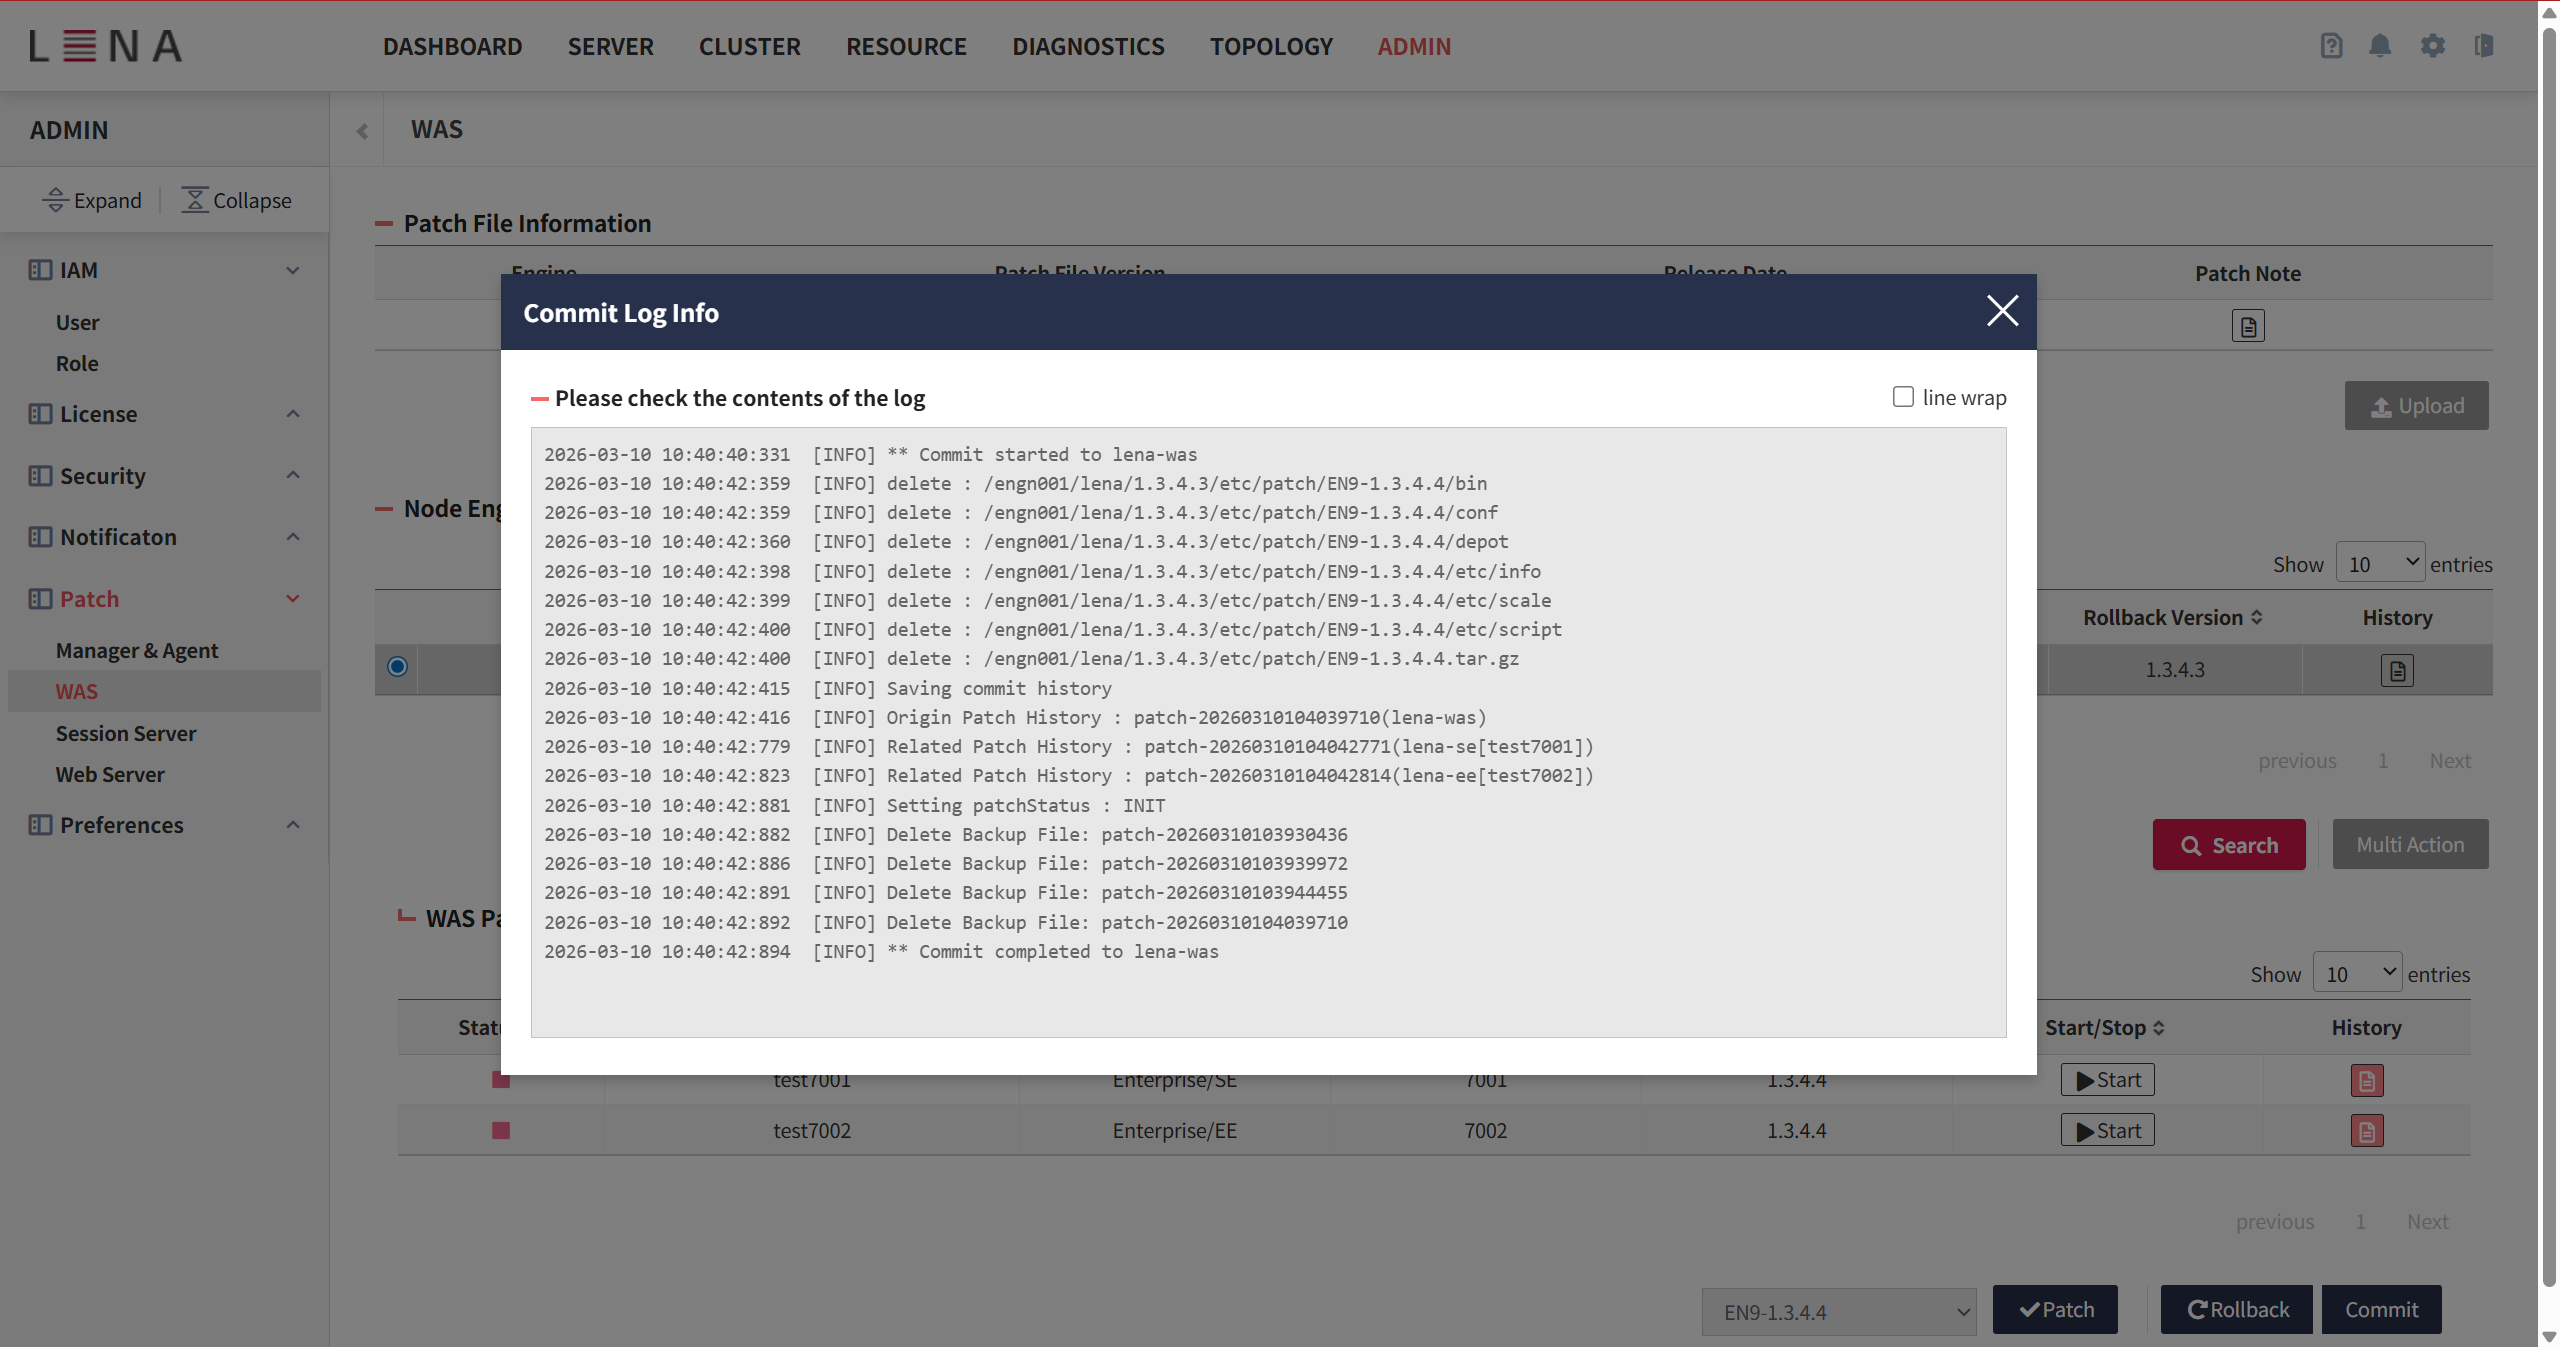Click the Preferences panel icon
The image size is (2560, 1347).
point(40,825)
